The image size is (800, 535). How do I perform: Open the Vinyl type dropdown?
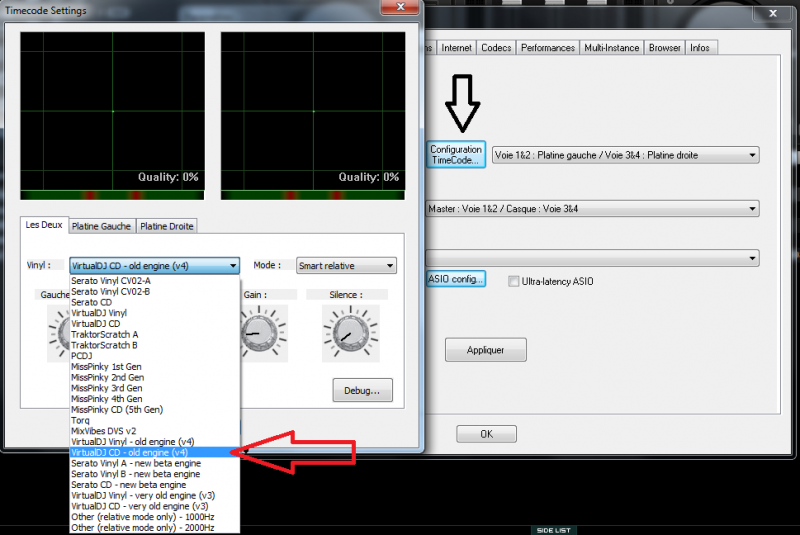[154, 266]
